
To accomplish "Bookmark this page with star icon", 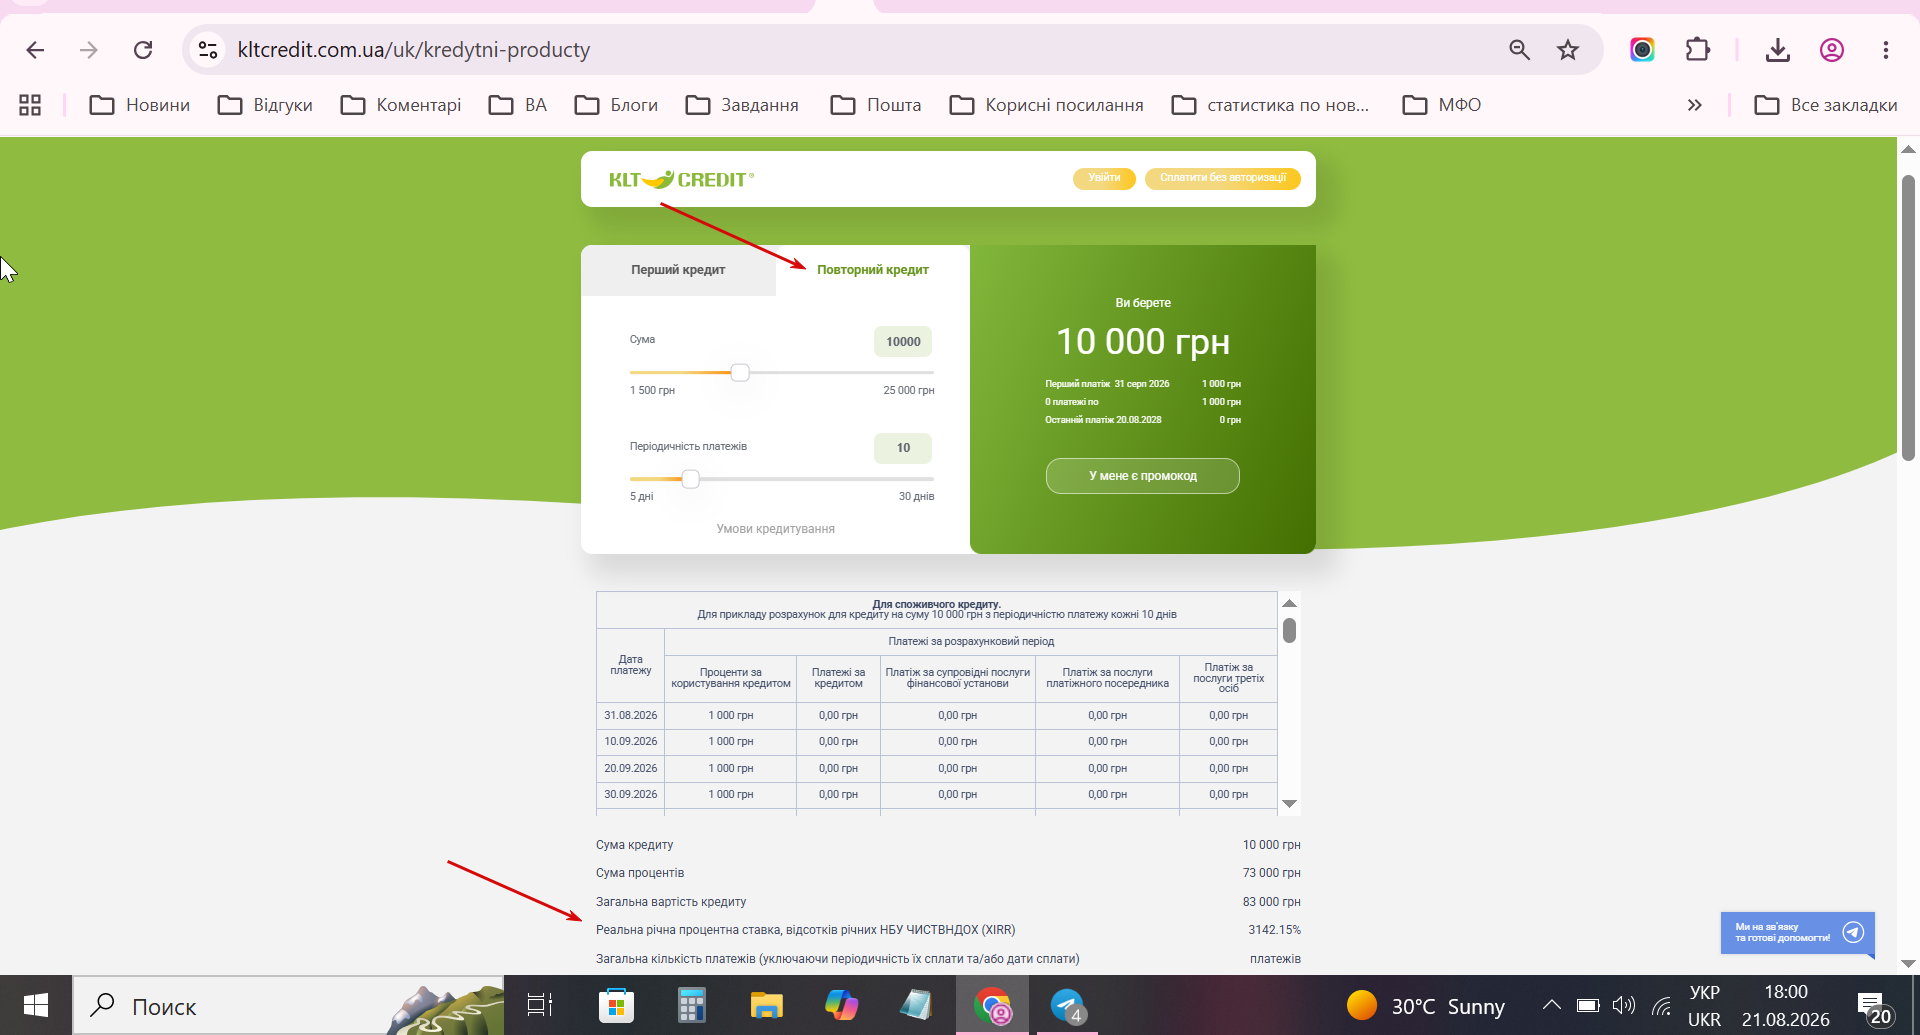I will 1568,50.
